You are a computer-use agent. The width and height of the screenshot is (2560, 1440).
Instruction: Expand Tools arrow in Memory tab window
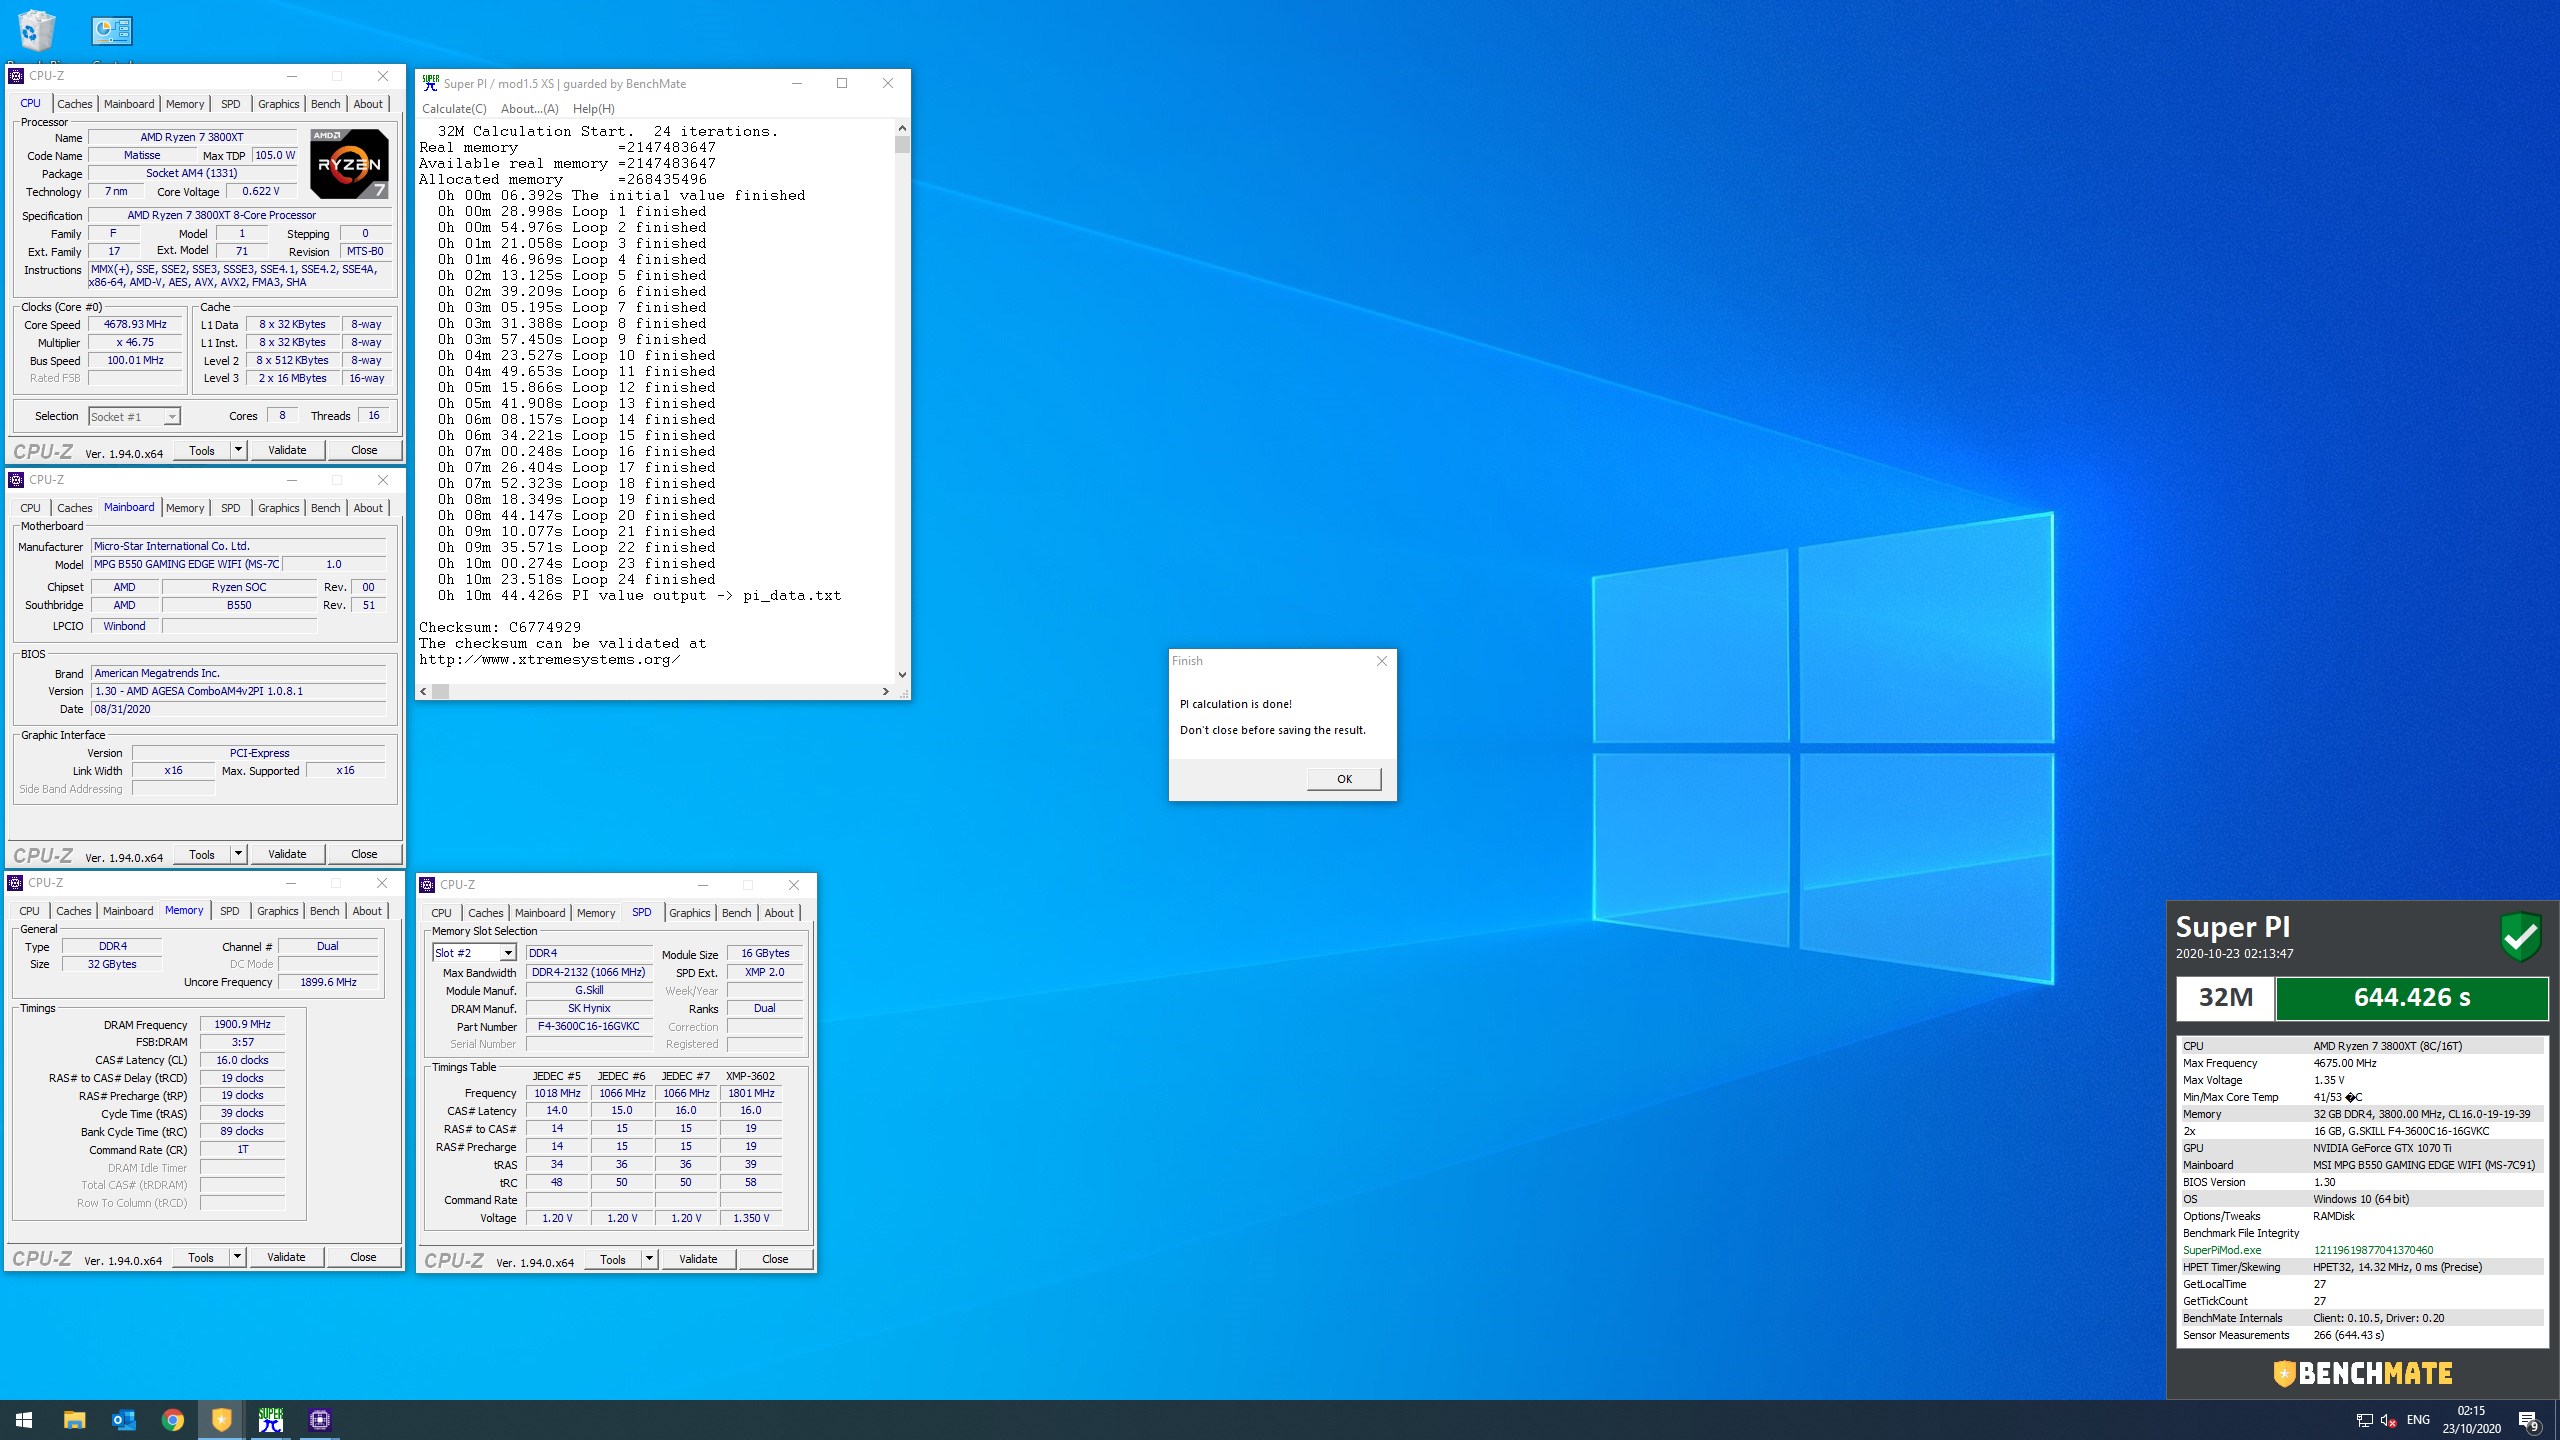pos(237,1257)
